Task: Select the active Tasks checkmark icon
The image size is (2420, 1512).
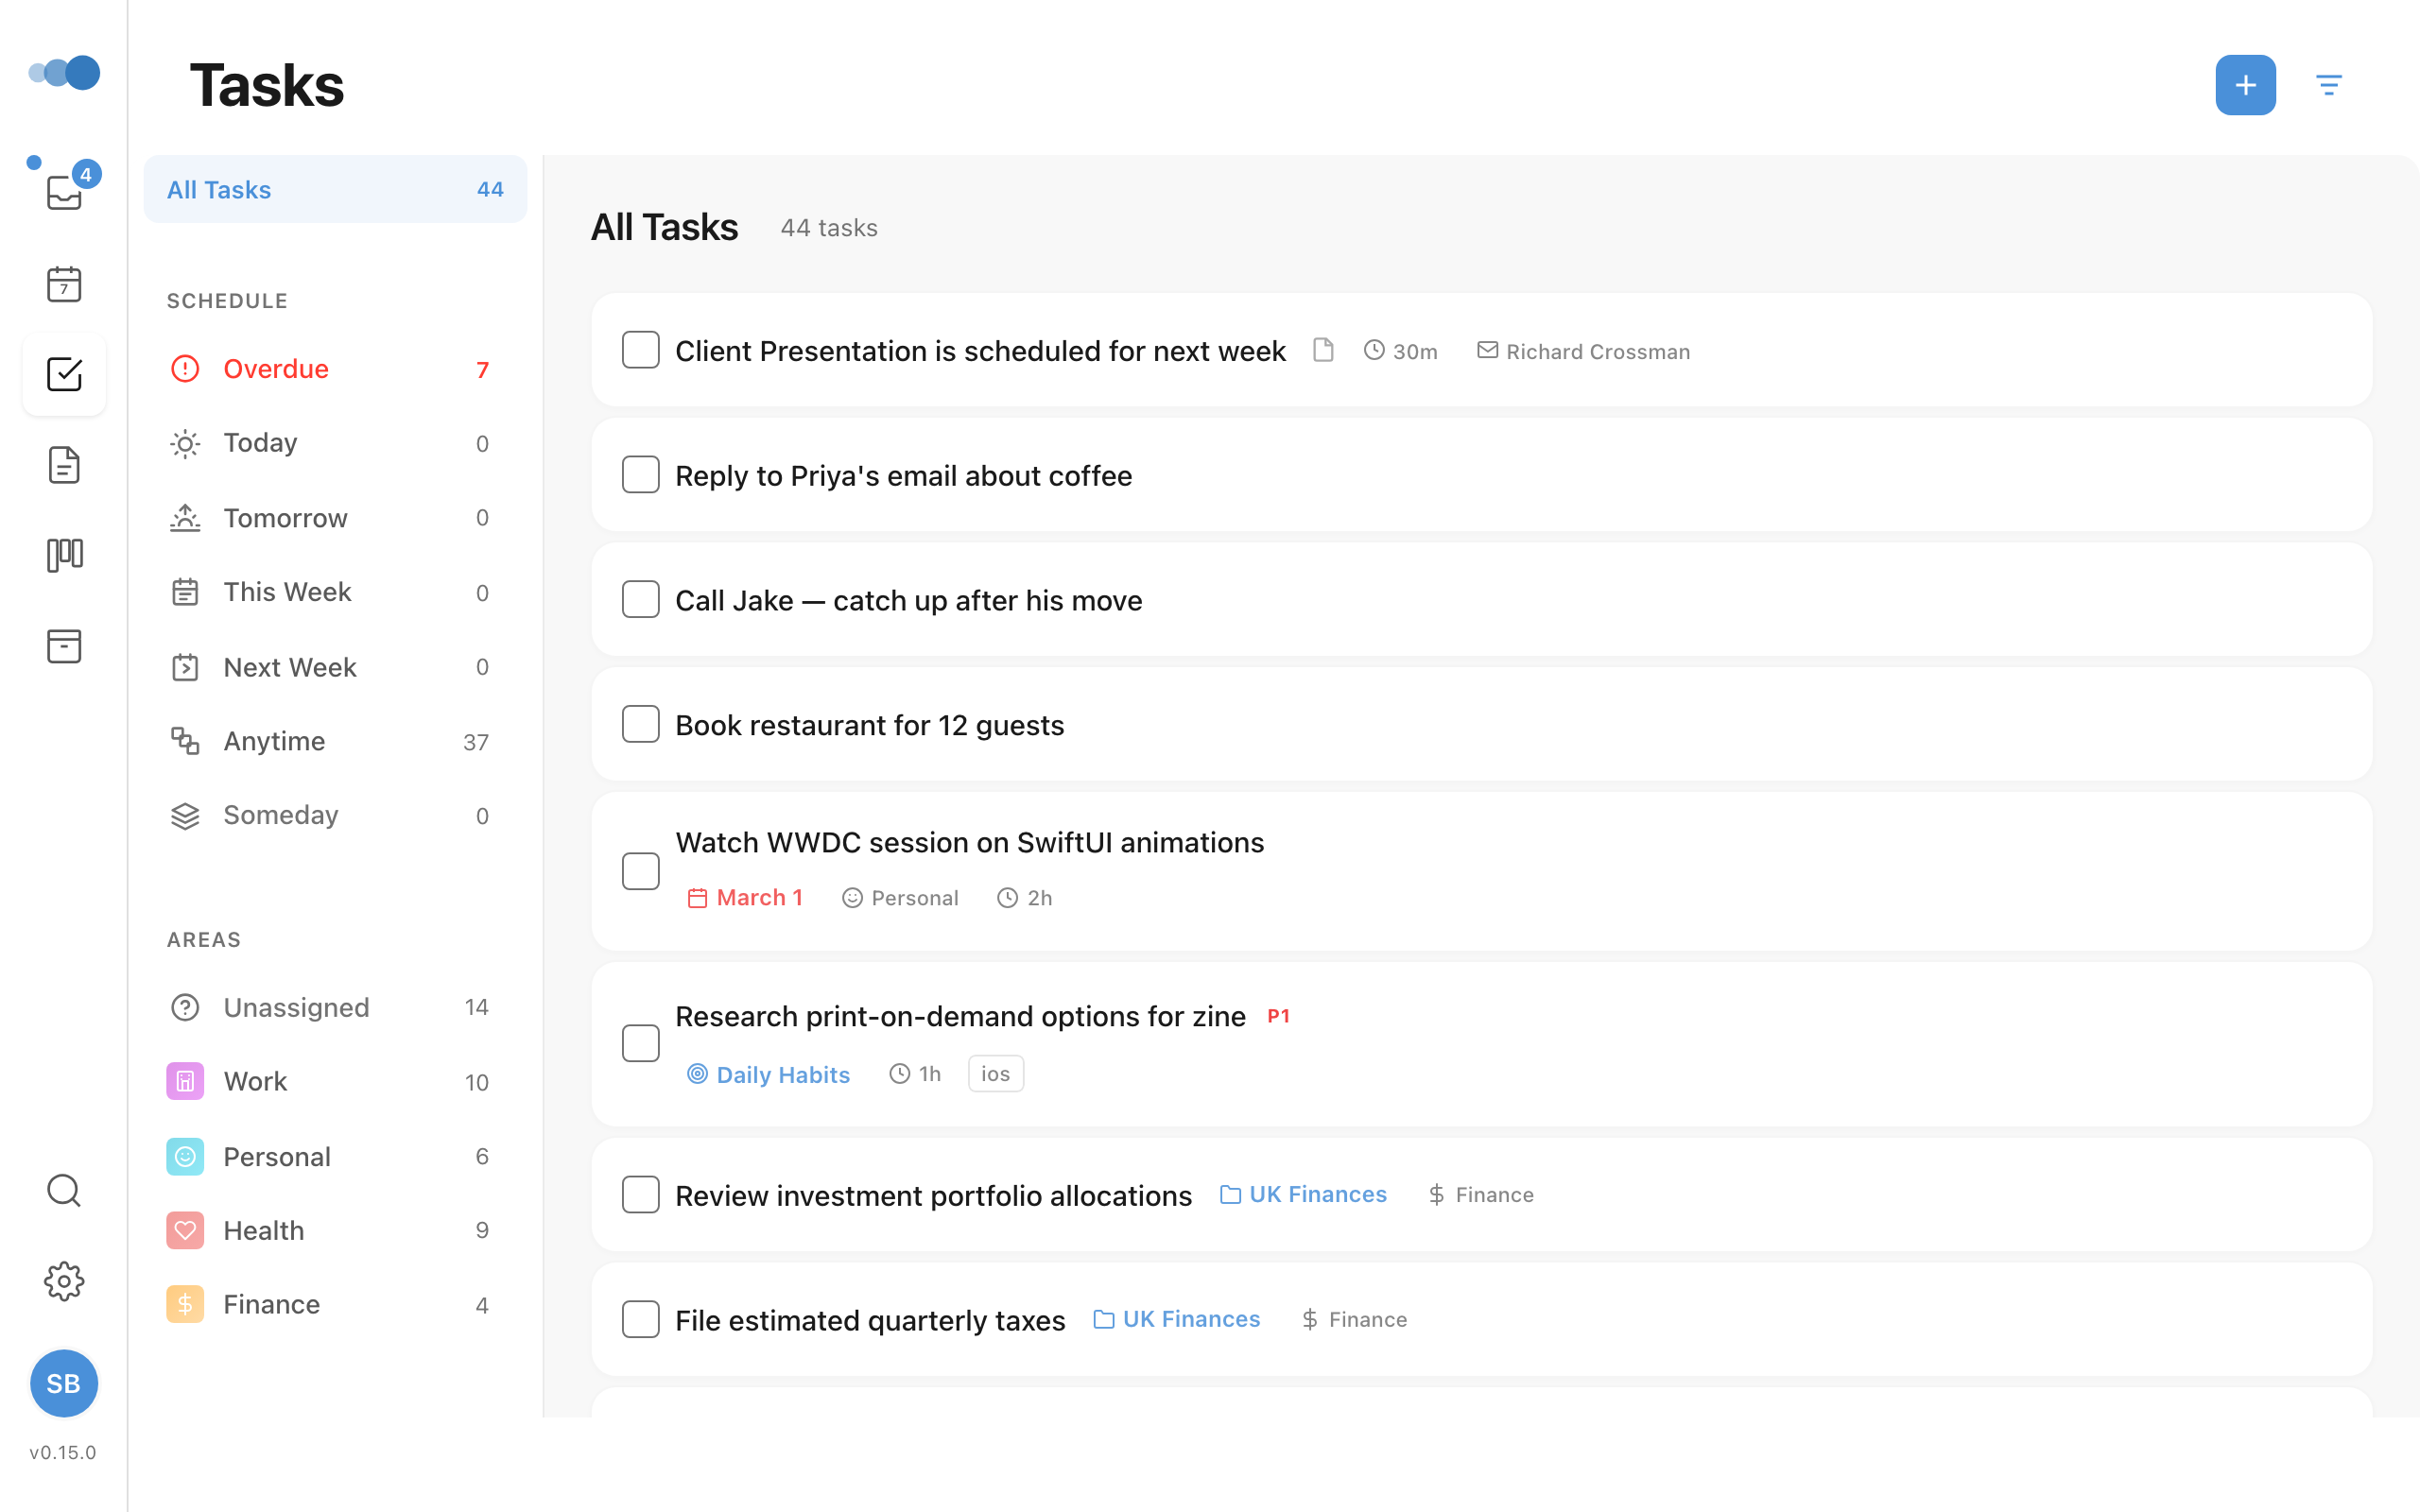Action: point(64,373)
